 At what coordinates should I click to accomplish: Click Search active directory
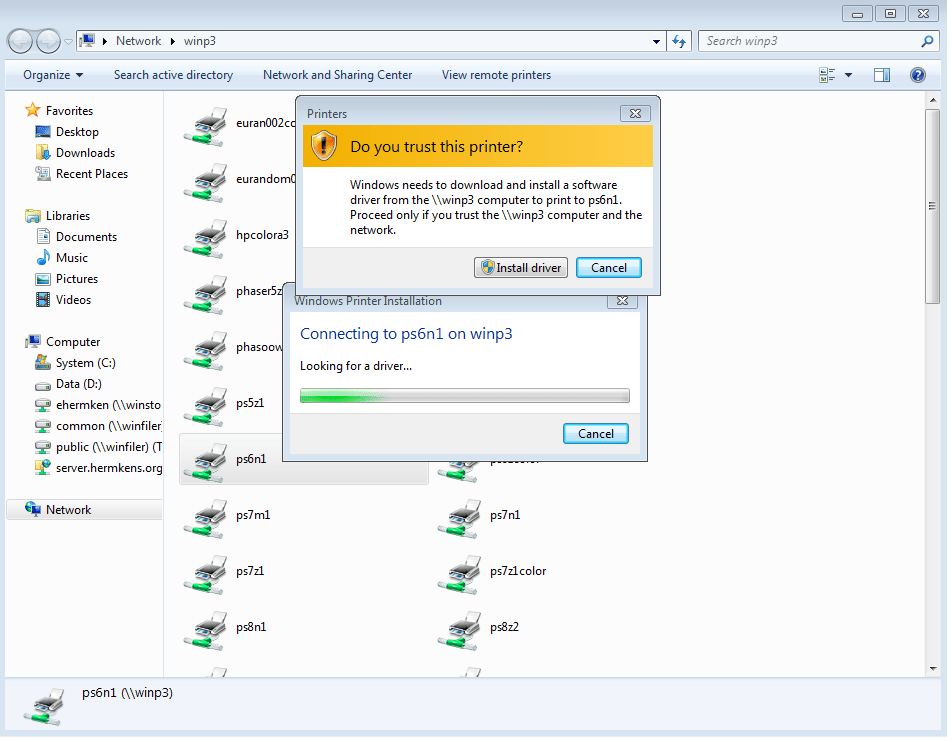point(173,75)
